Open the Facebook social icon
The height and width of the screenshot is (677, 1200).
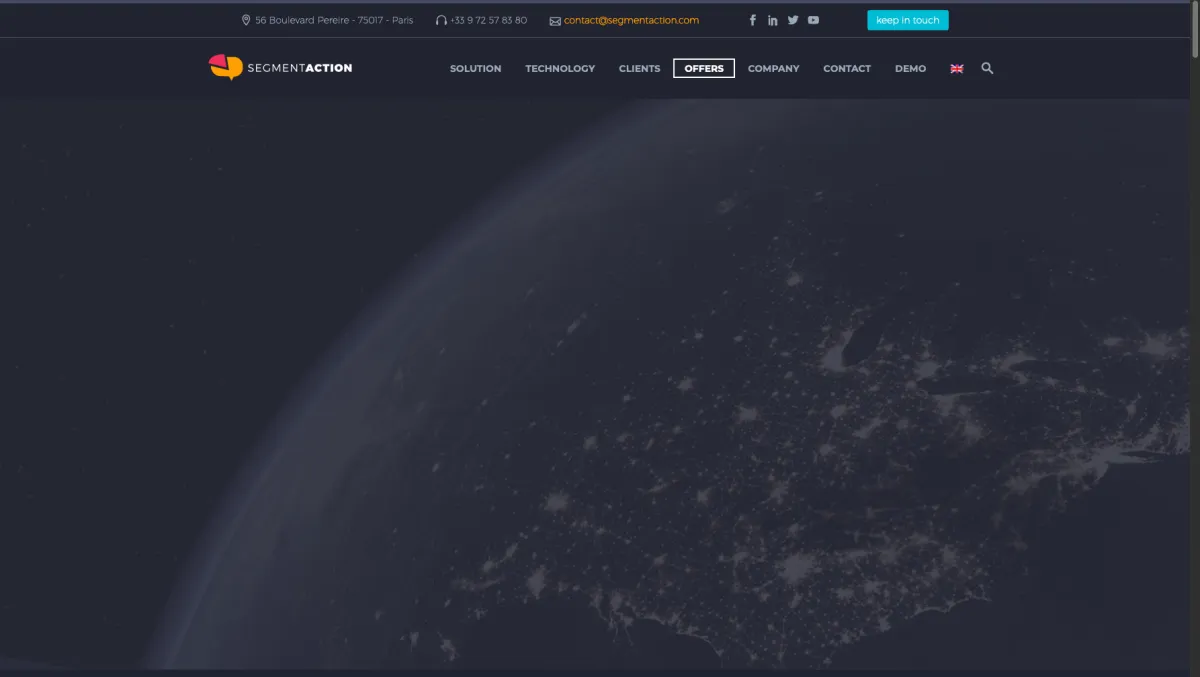(x=753, y=20)
